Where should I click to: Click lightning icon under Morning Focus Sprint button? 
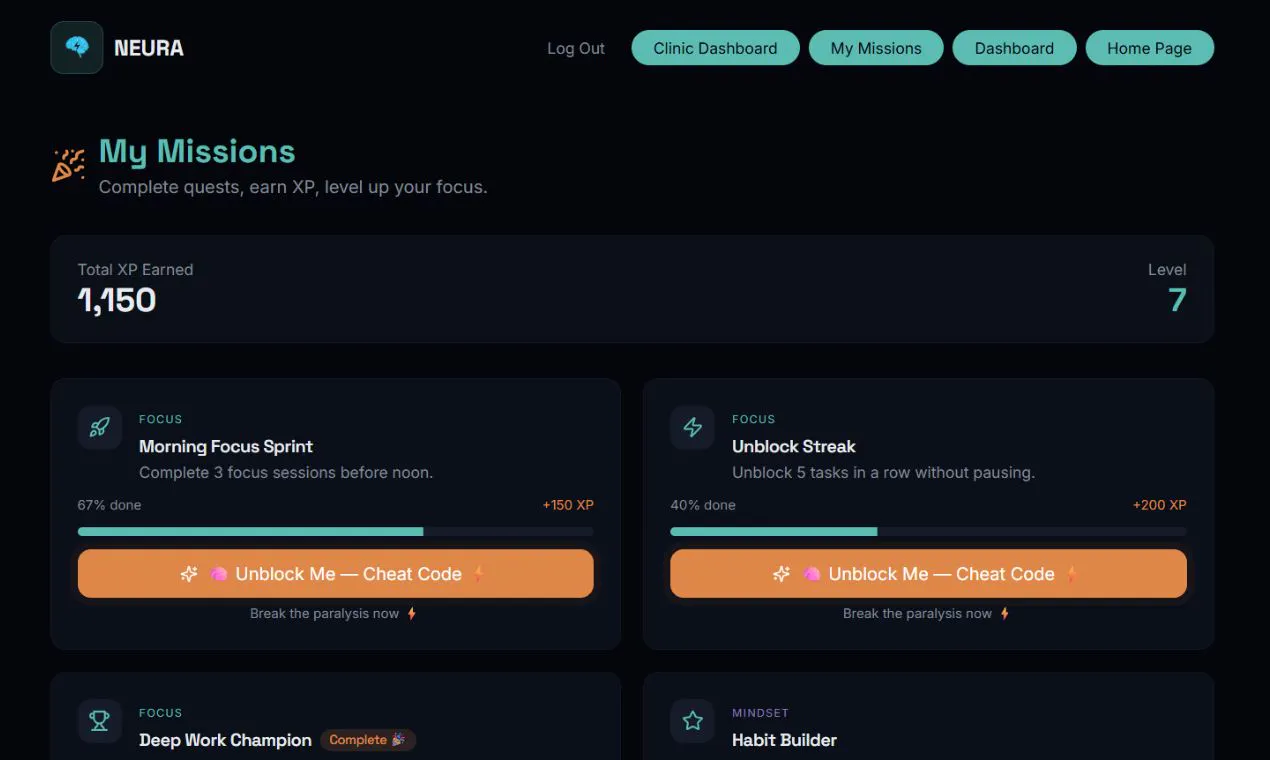coord(411,614)
